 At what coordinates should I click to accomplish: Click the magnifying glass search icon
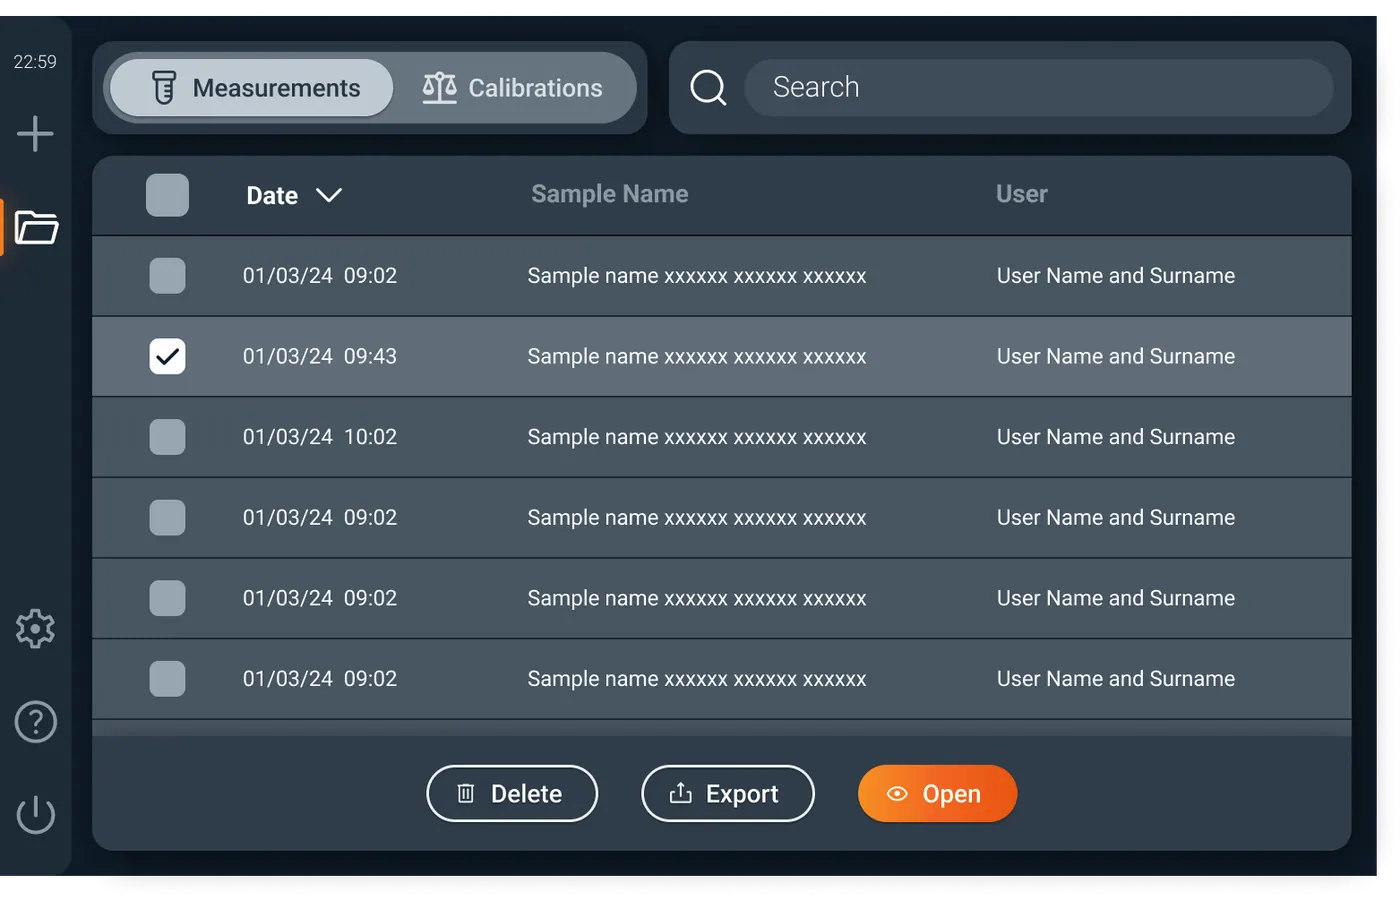click(x=708, y=88)
